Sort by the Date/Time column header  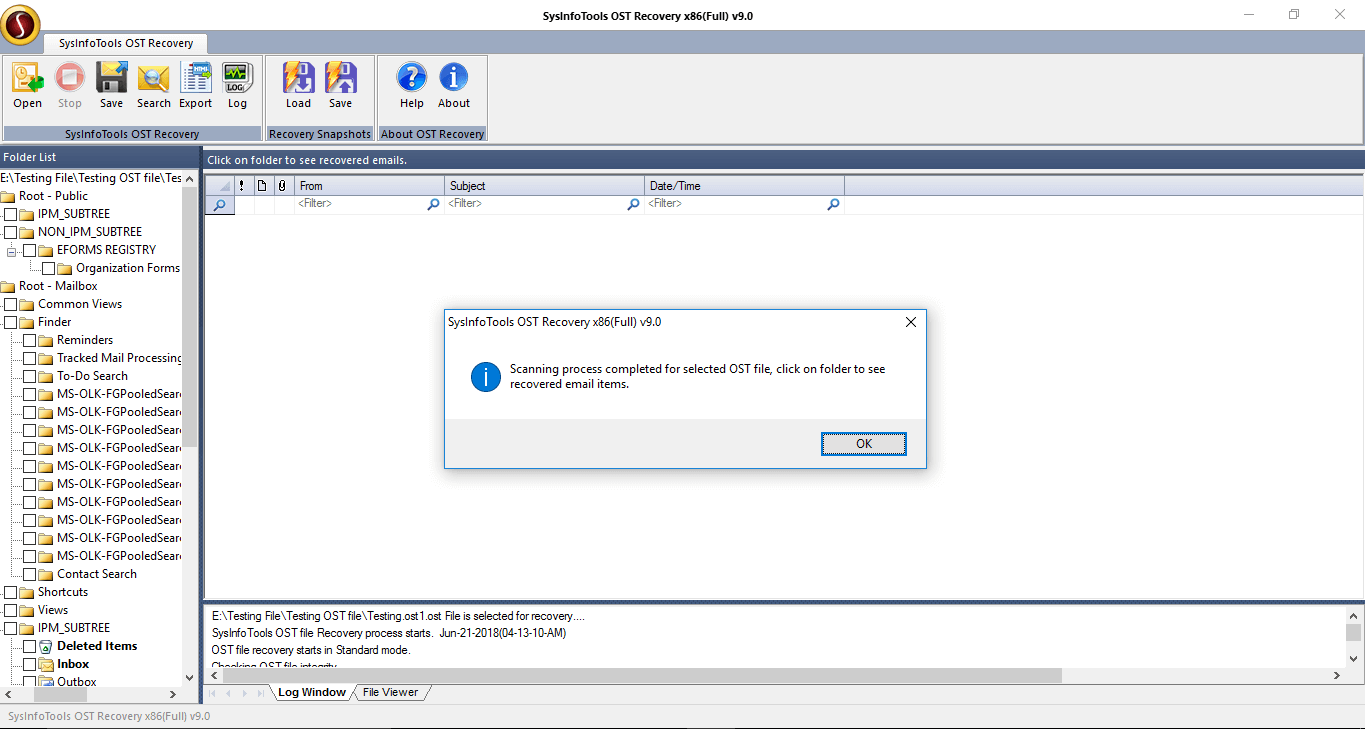pyautogui.click(x=744, y=186)
